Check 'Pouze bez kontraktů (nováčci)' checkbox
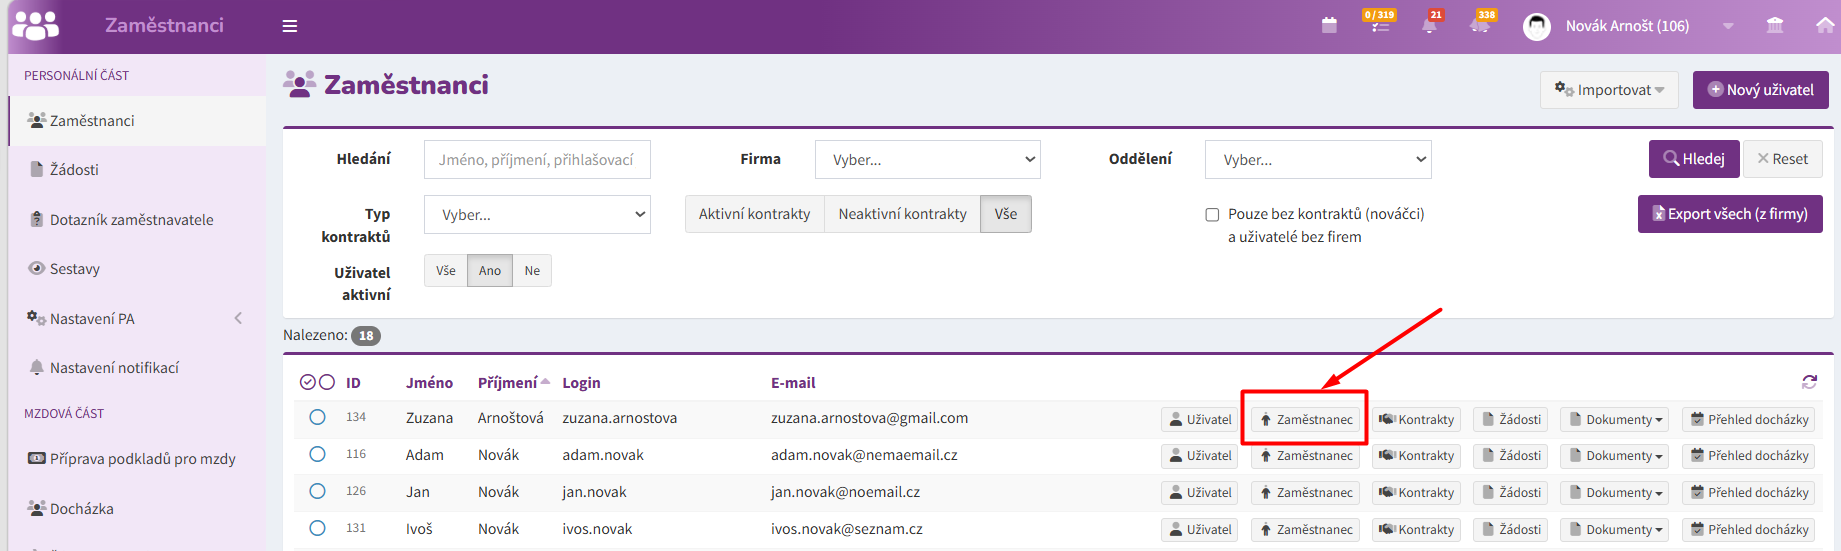This screenshot has height=551, width=1841. [1212, 214]
